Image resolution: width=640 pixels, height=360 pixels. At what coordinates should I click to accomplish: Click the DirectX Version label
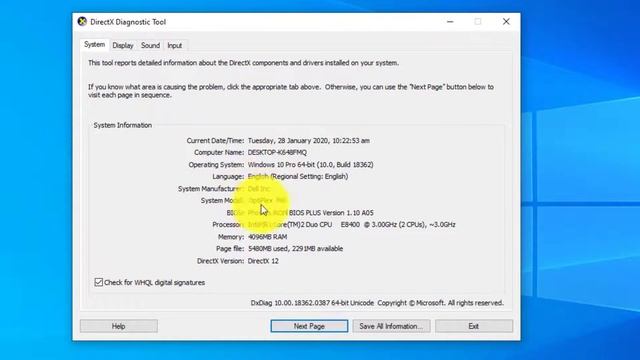tap(220, 261)
